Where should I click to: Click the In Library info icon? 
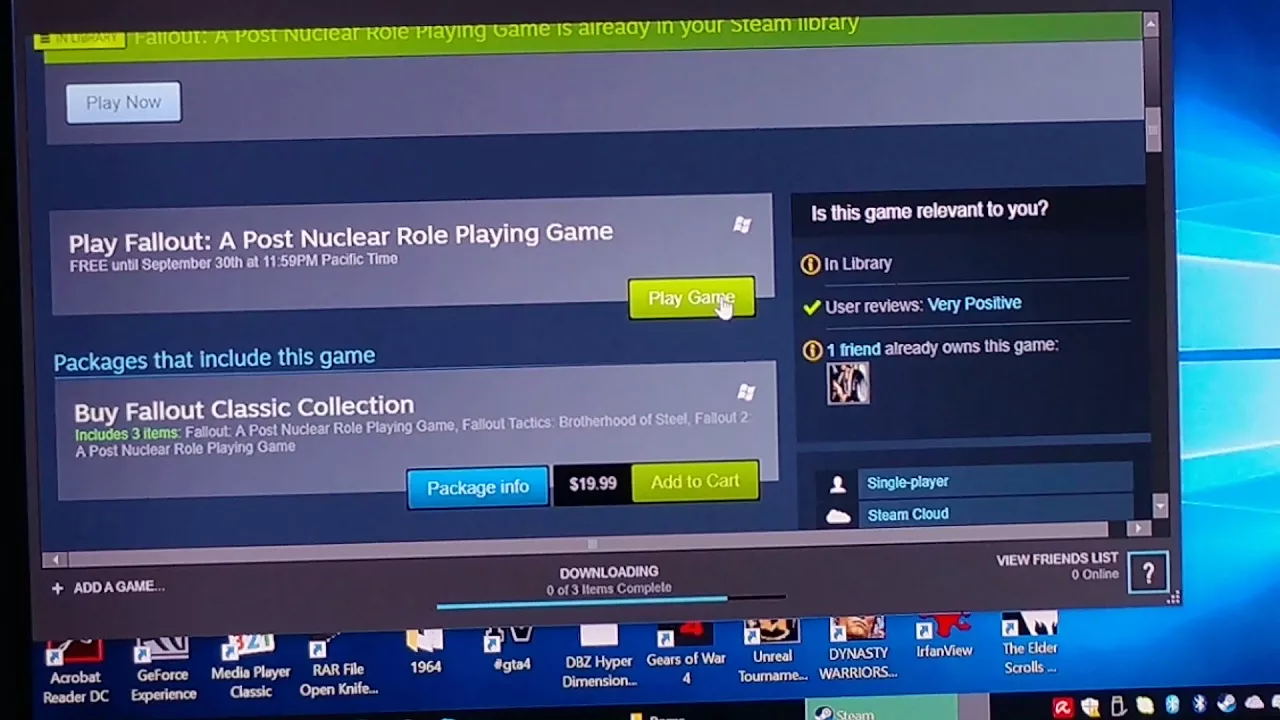(810, 265)
